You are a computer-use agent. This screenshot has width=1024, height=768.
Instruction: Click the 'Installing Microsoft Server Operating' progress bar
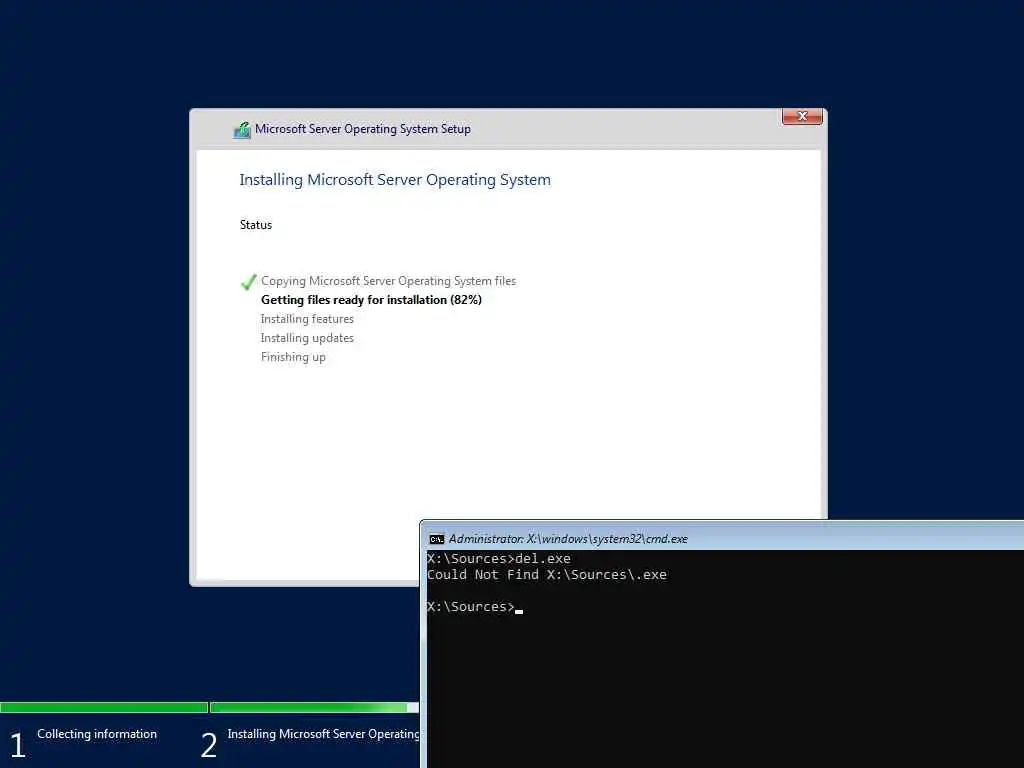click(314, 707)
